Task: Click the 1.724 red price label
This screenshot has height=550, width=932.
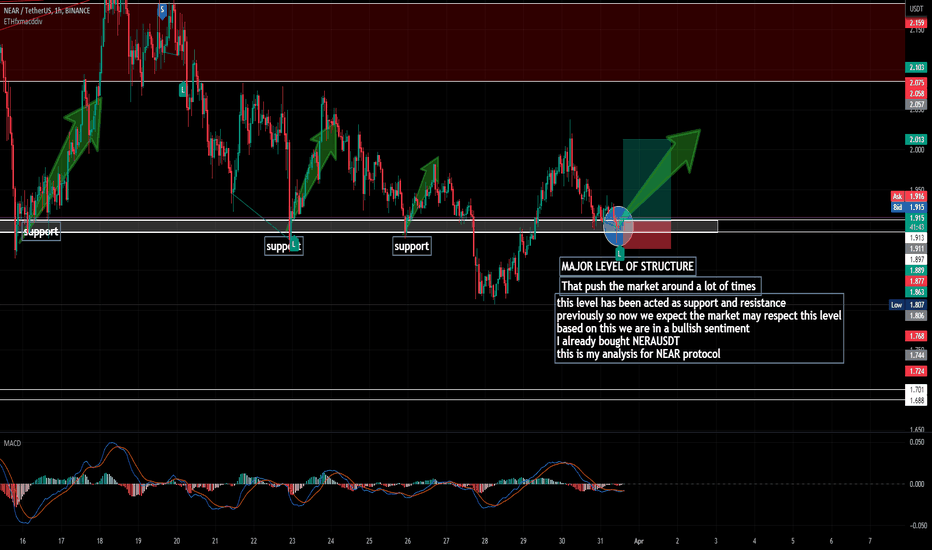Action: click(x=917, y=371)
